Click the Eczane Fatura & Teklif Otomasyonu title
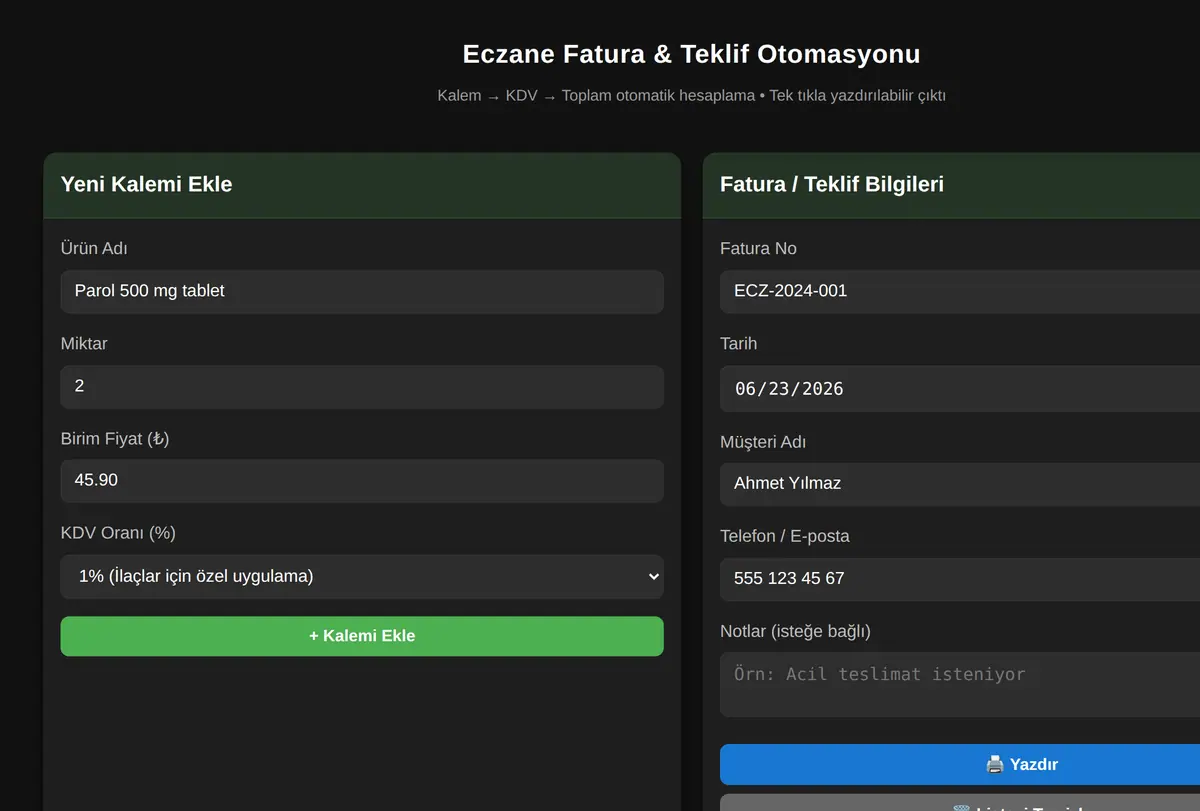Screen dimensions: 1200x811 [x=691, y=54]
